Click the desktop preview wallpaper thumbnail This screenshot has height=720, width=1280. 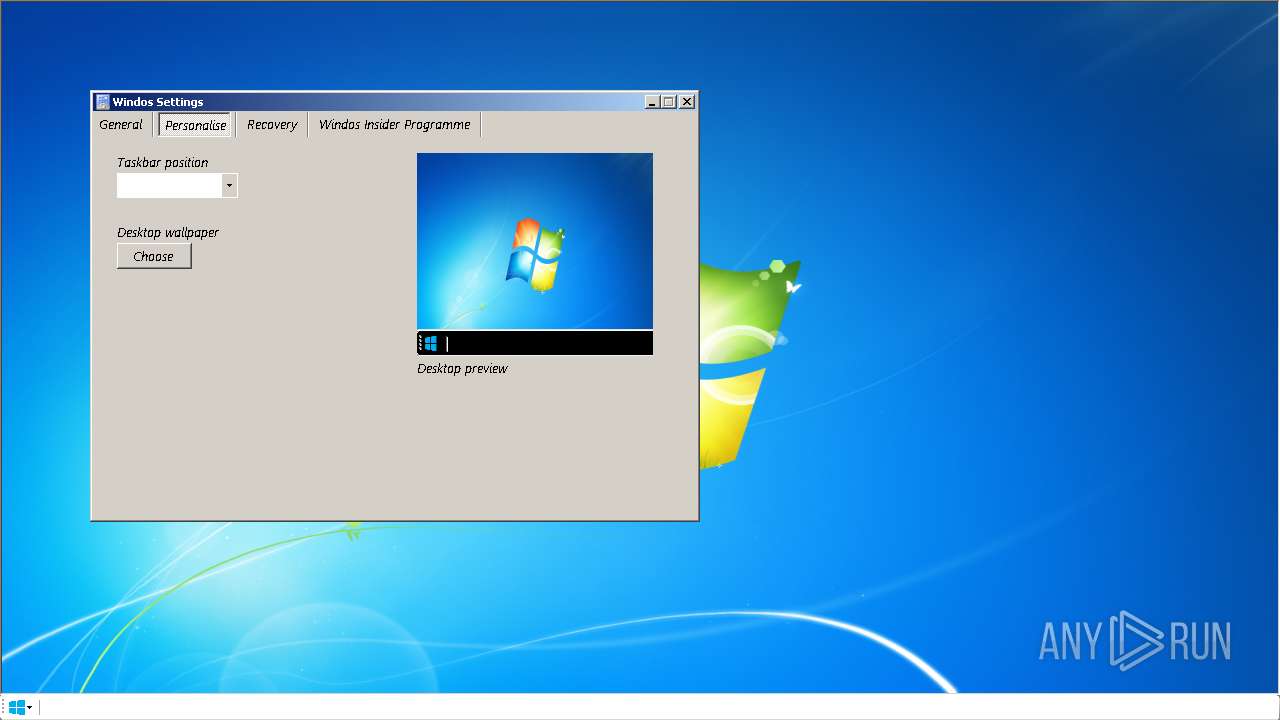(535, 241)
